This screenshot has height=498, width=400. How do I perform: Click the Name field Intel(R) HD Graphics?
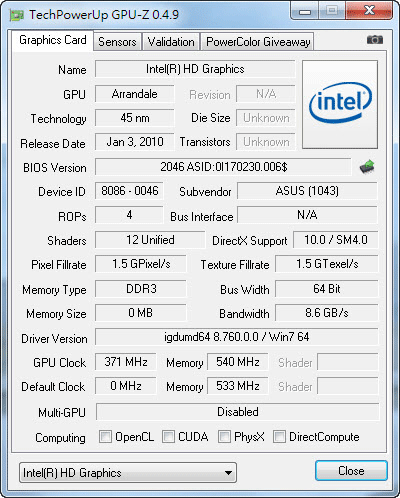coord(195,69)
